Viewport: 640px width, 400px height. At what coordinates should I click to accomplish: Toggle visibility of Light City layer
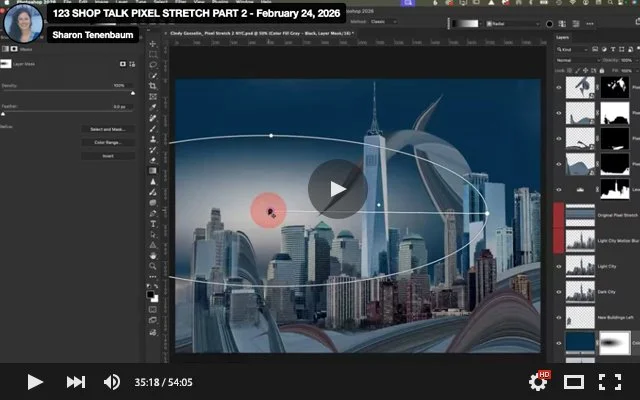(559, 266)
